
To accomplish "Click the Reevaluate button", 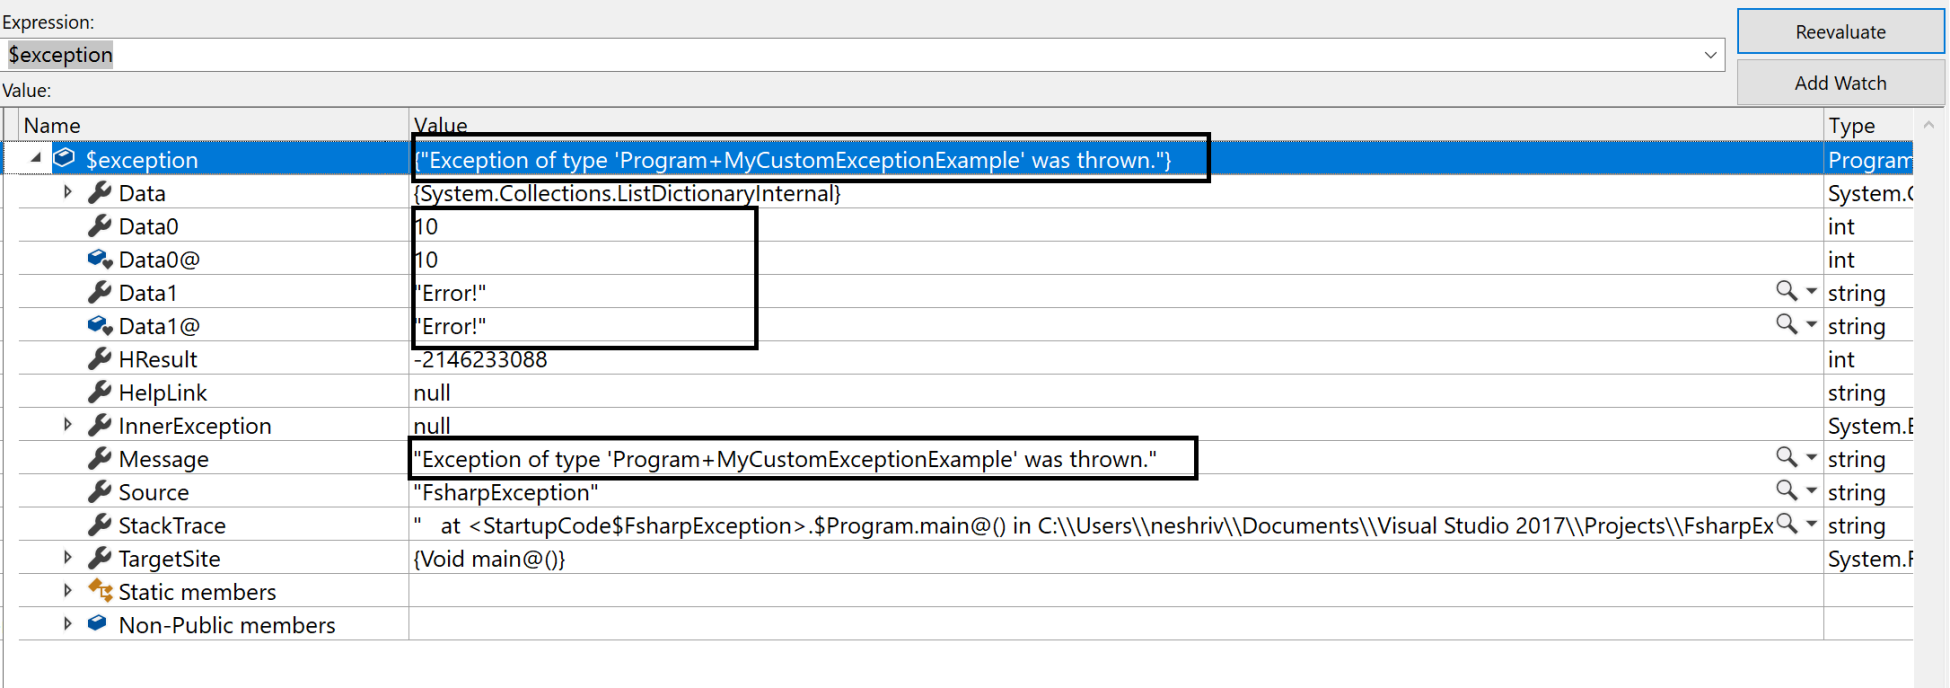I will tap(1840, 32).
